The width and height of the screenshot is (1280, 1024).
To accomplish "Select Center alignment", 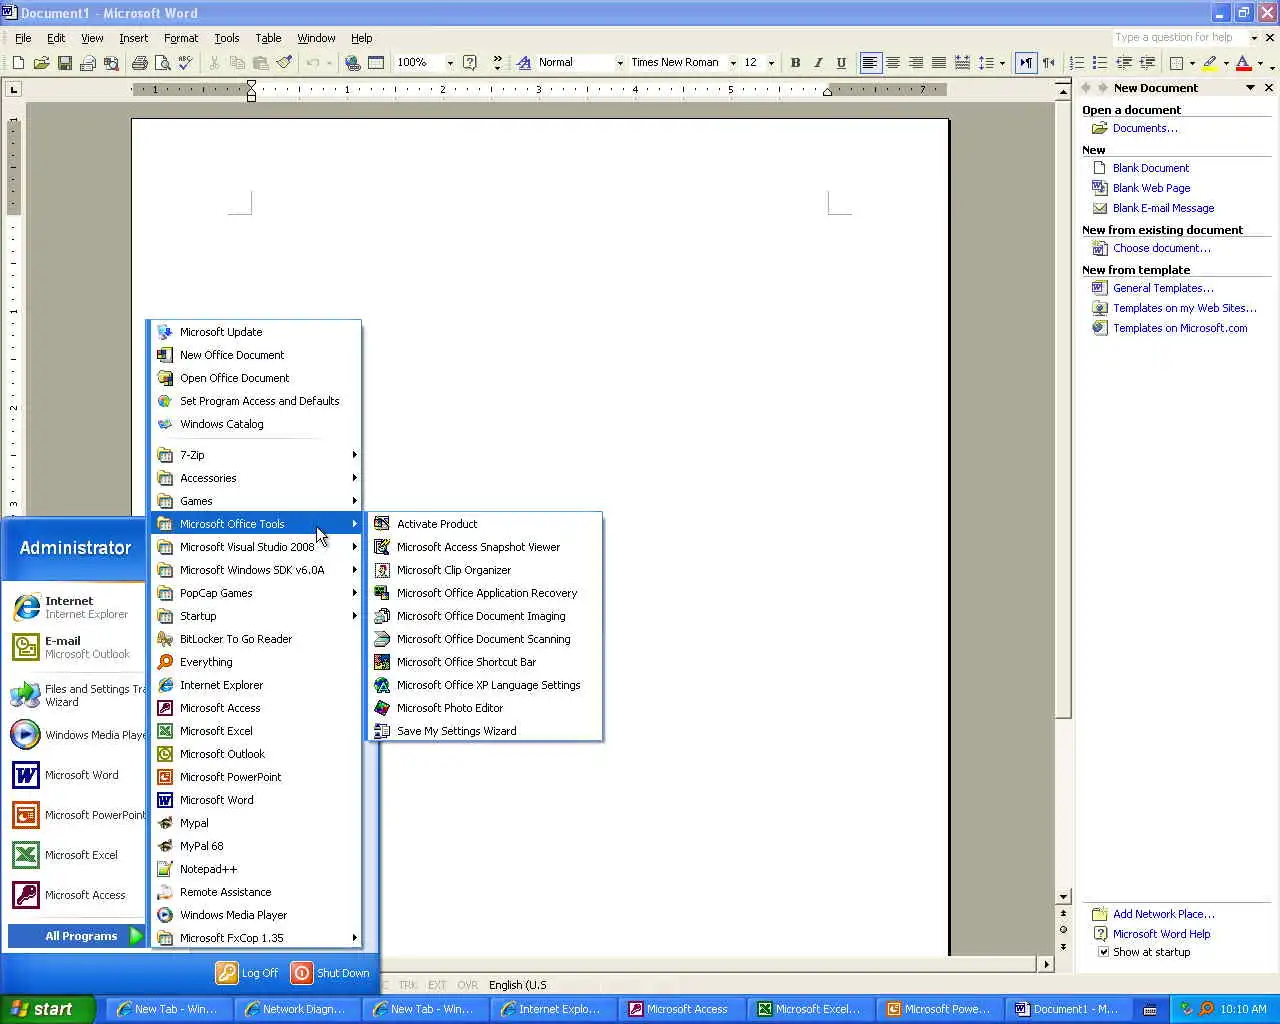I will pyautogui.click(x=893, y=63).
